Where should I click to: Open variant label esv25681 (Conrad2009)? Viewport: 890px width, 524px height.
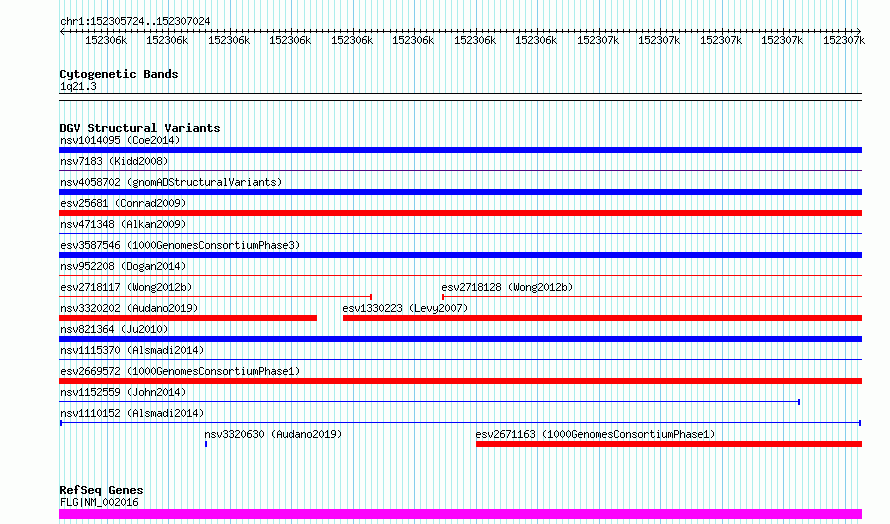[123, 203]
